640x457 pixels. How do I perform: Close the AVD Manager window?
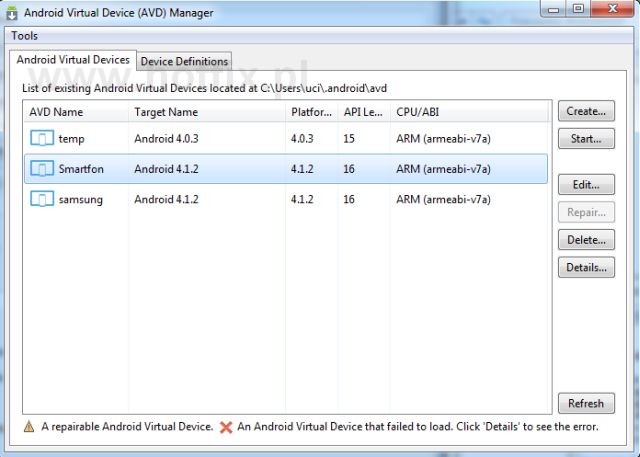tap(613, 9)
